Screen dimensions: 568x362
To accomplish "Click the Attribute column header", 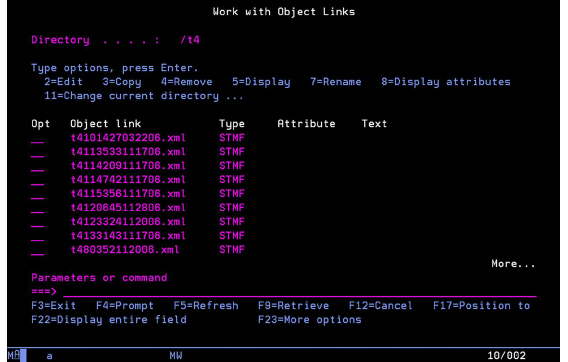I will (306, 124).
